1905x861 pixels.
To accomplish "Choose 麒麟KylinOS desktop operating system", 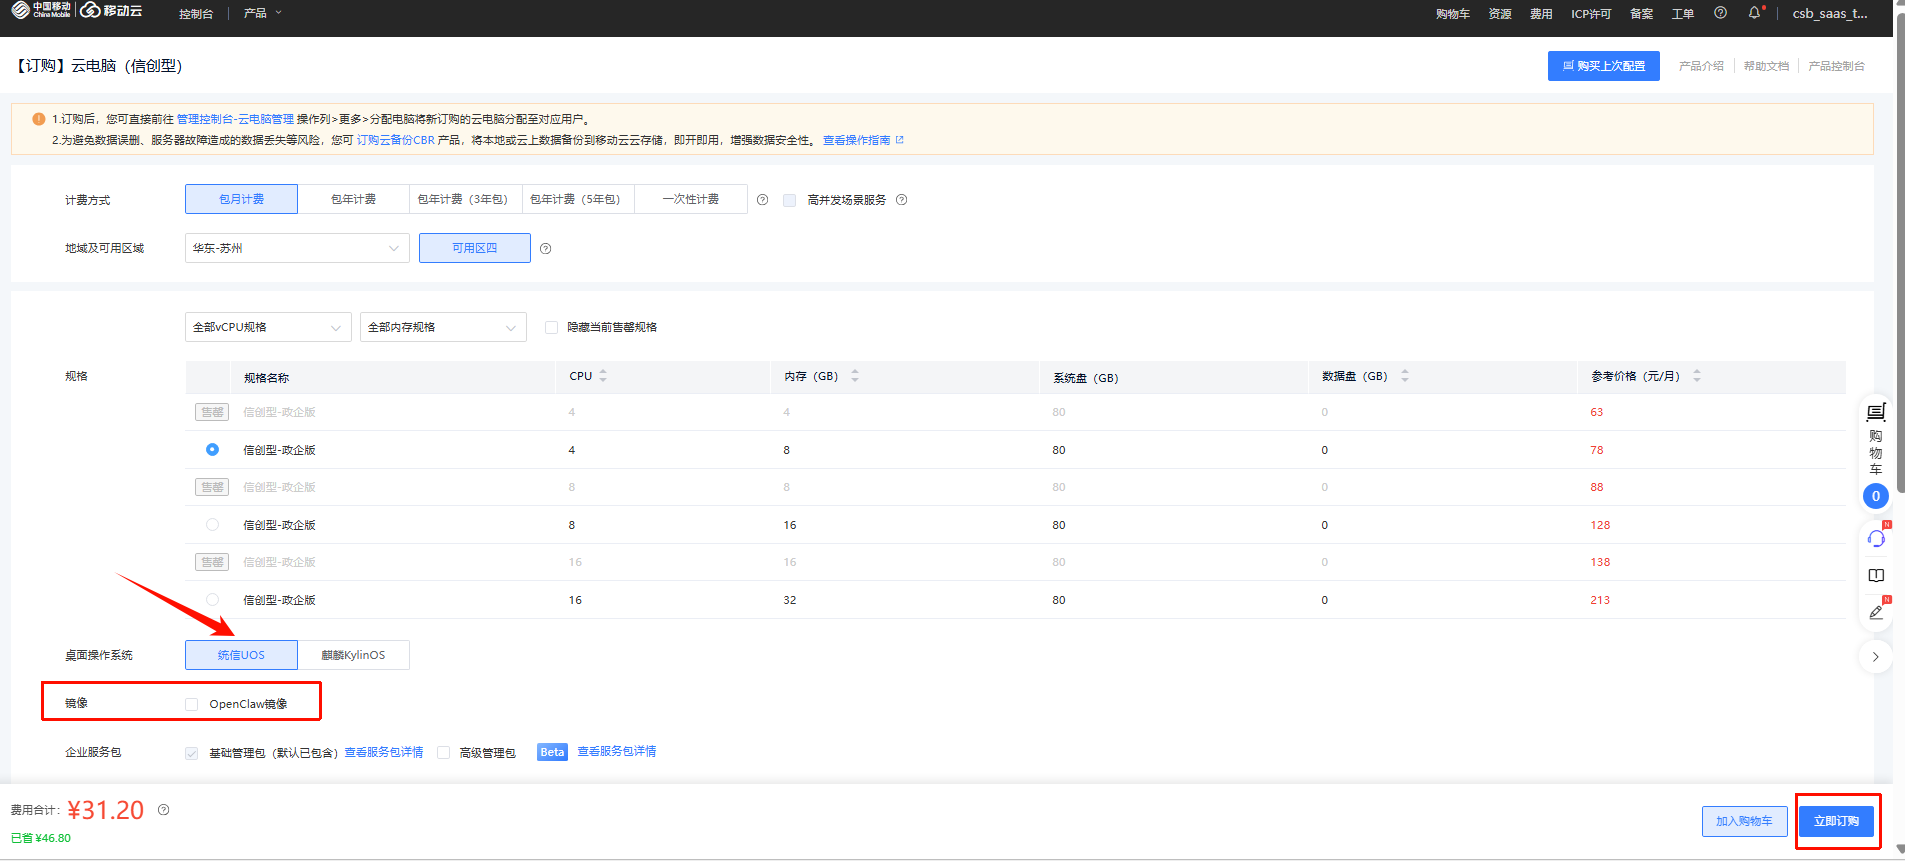I will click(353, 655).
